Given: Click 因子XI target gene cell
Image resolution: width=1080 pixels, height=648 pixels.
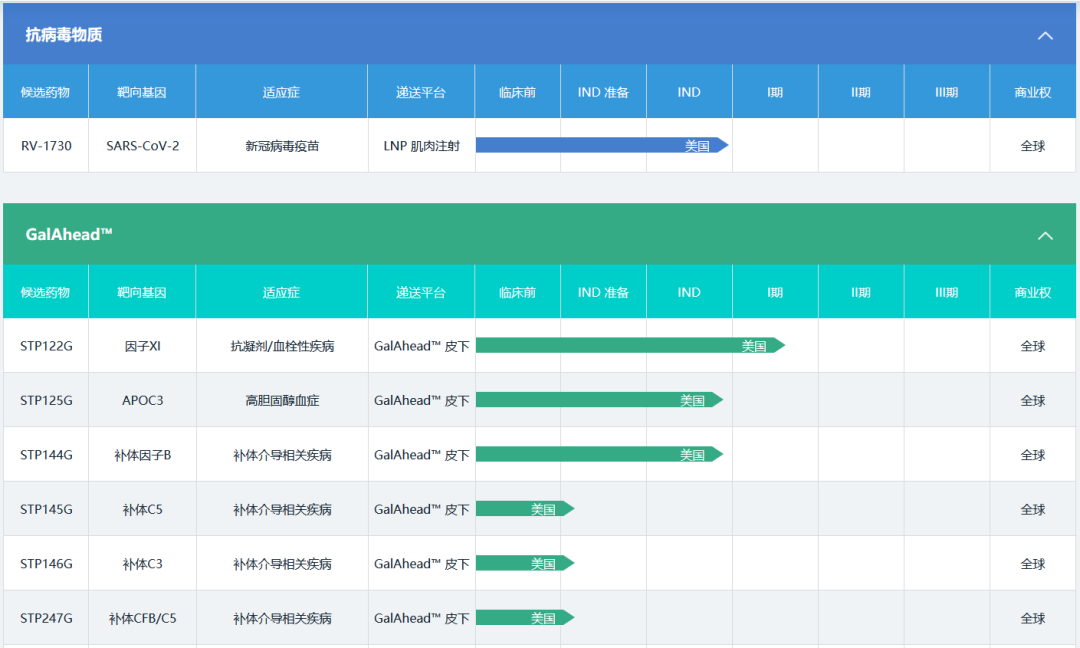Looking at the screenshot, I should tap(143, 346).
